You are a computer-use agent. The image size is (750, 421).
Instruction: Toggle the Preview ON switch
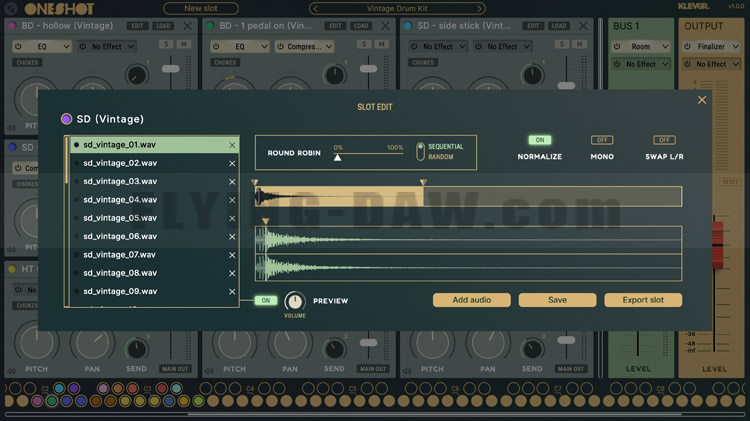[265, 300]
